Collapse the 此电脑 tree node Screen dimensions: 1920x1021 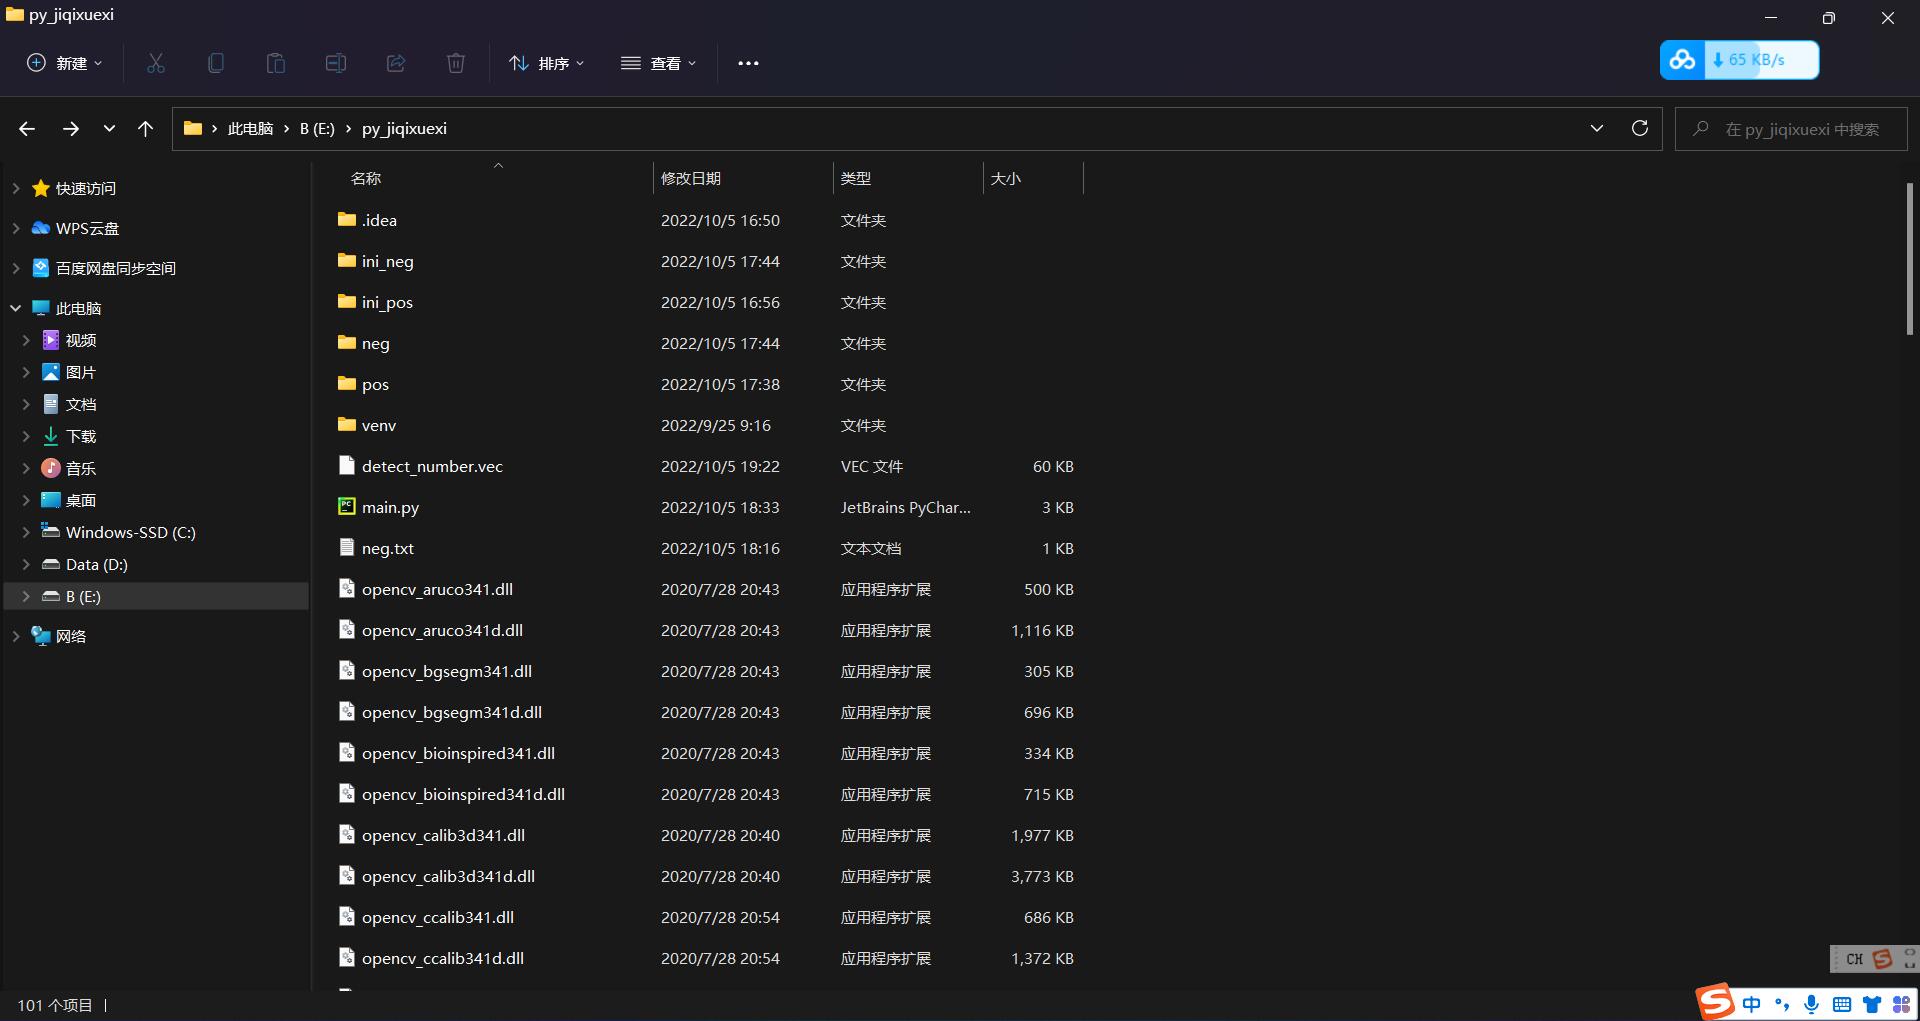coord(15,308)
